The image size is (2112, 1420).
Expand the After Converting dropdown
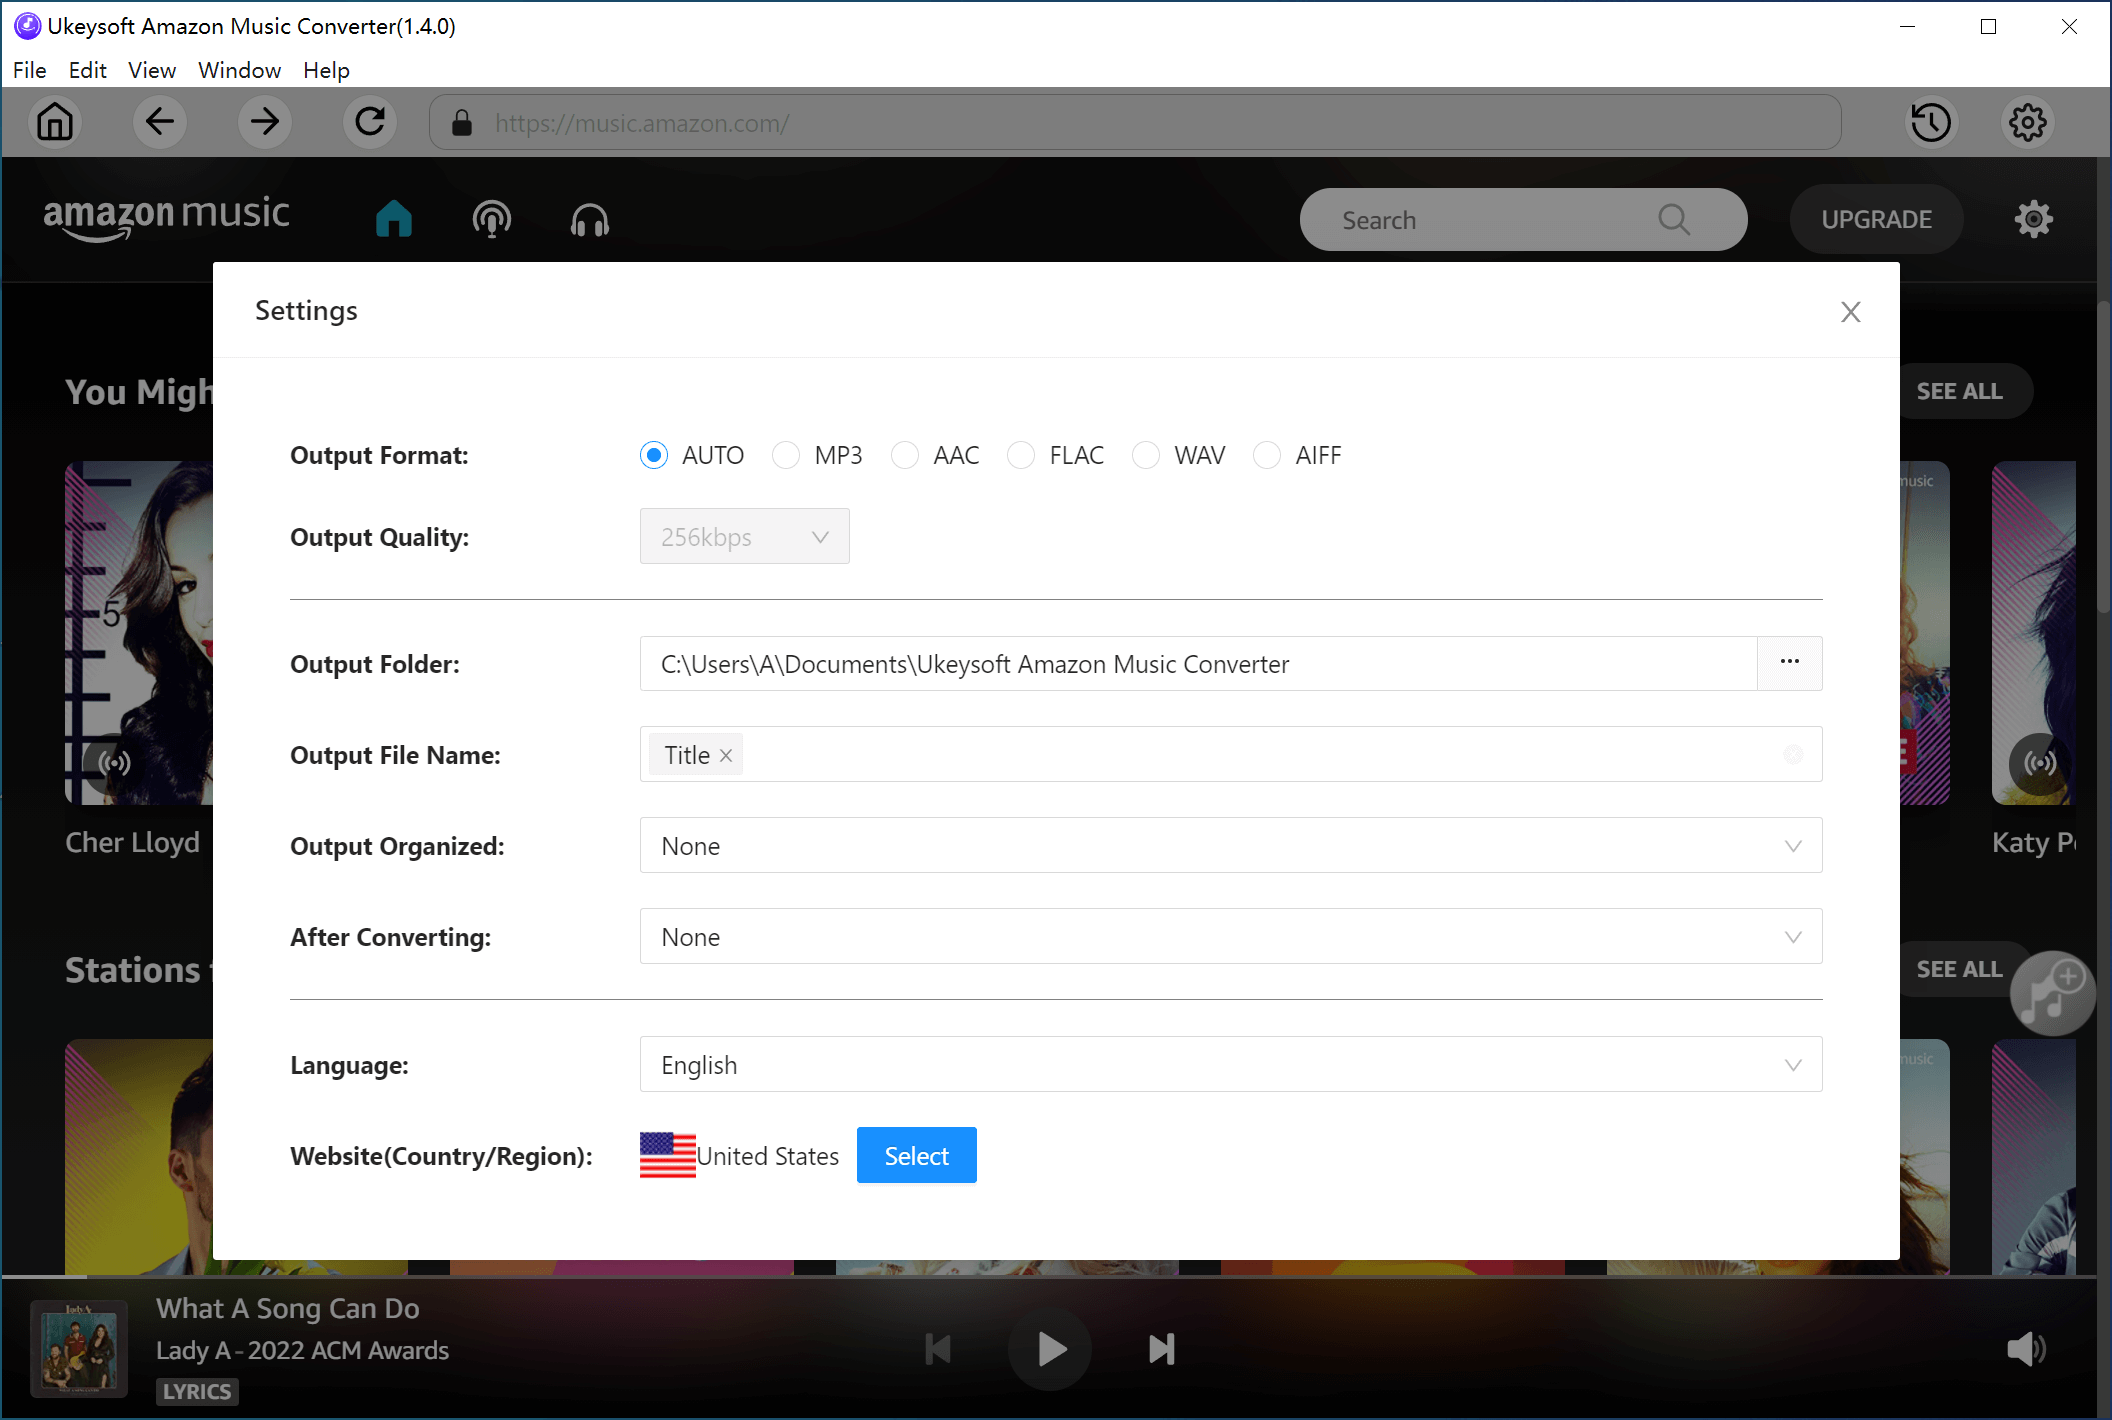1790,937
